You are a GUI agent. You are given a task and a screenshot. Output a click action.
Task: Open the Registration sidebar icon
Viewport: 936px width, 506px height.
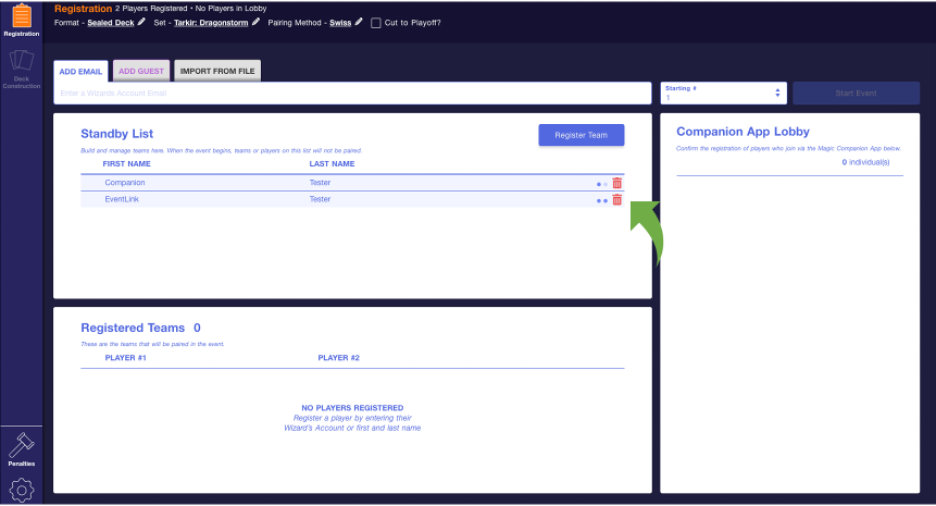(21, 20)
